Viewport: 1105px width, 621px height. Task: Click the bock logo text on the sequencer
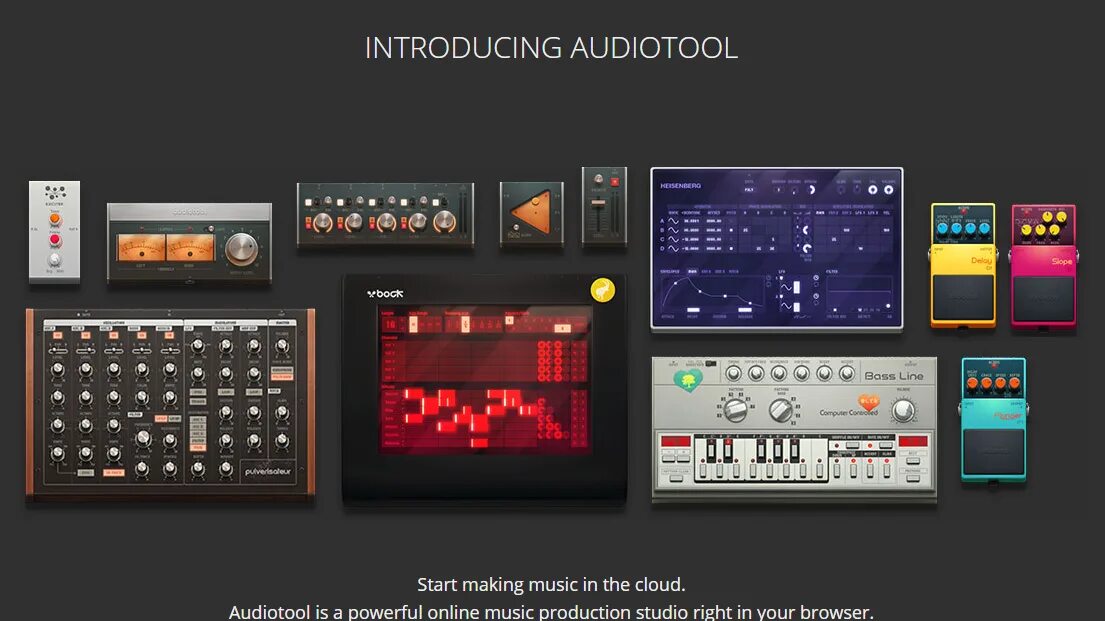pos(385,293)
